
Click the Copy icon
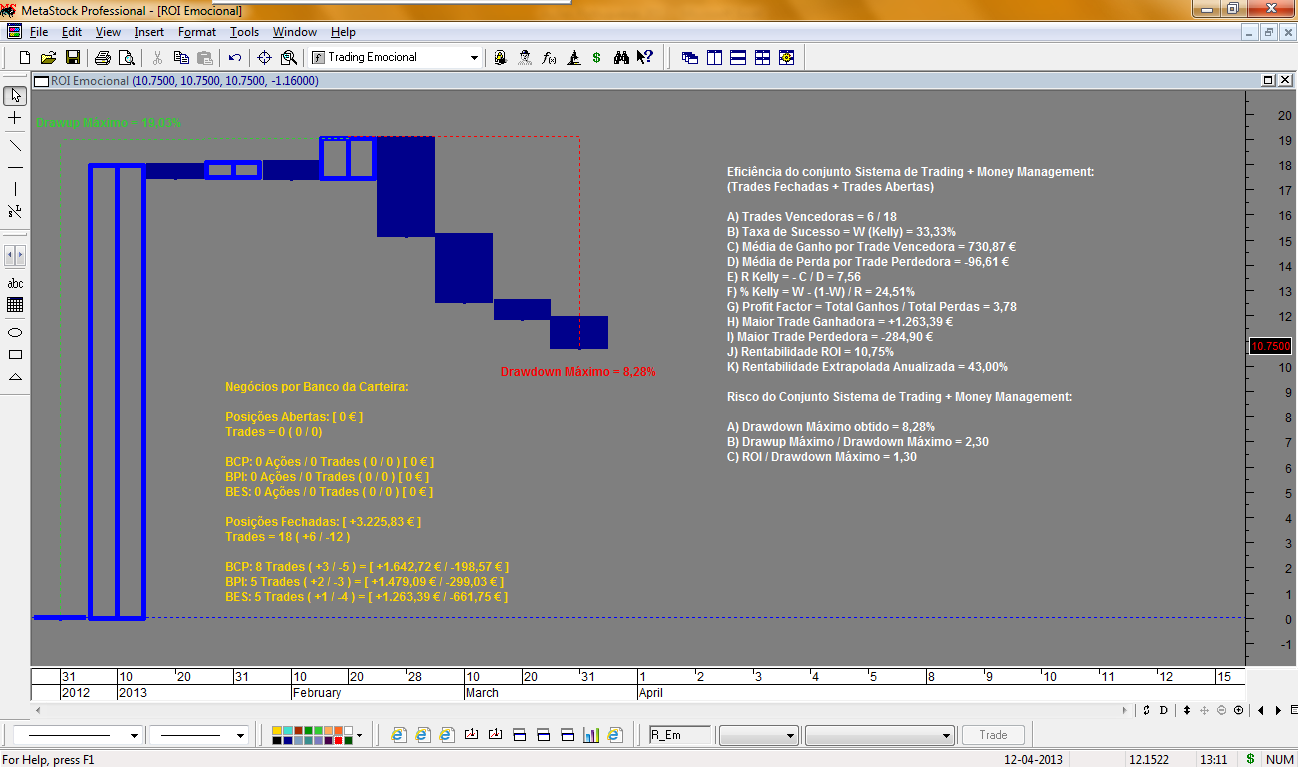click(181, 58)
